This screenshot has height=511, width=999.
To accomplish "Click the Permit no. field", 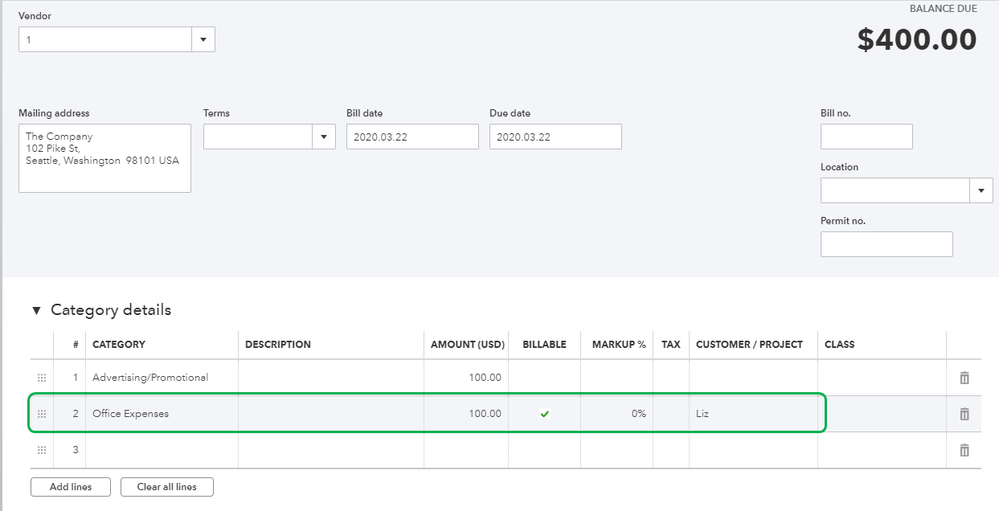I will click(886, 244).
